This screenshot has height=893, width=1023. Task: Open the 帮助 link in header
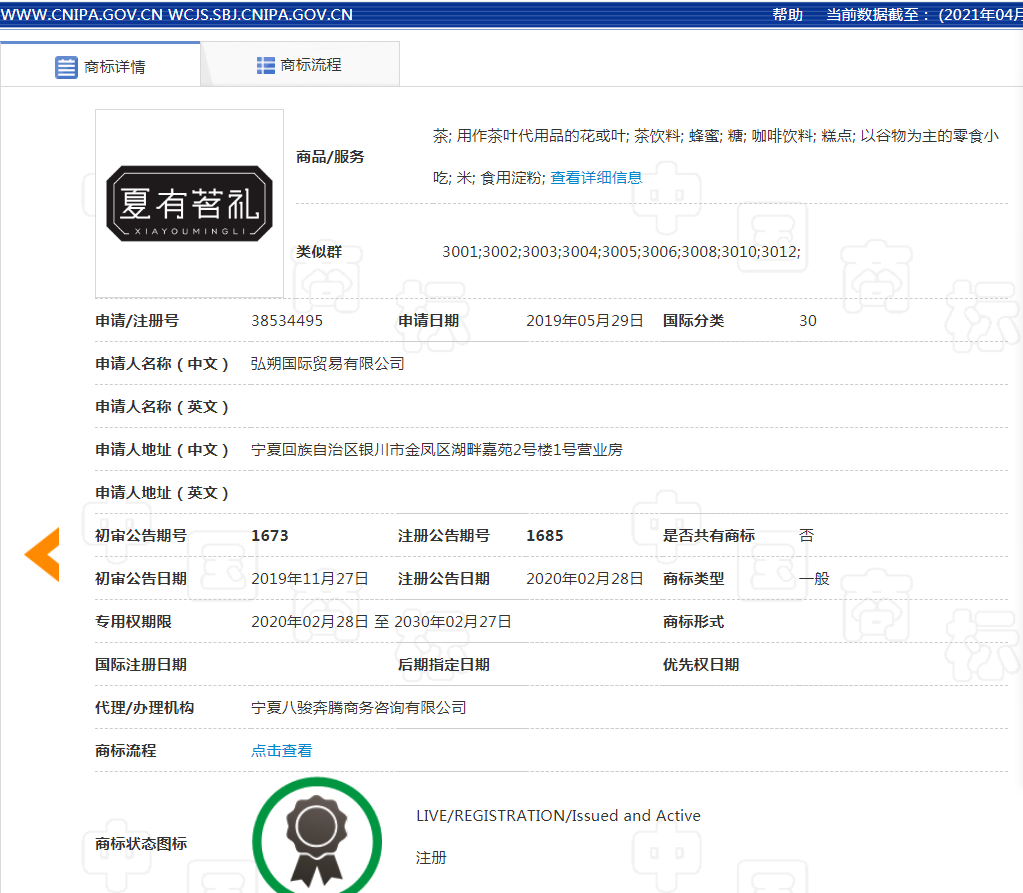click(787, 15)
